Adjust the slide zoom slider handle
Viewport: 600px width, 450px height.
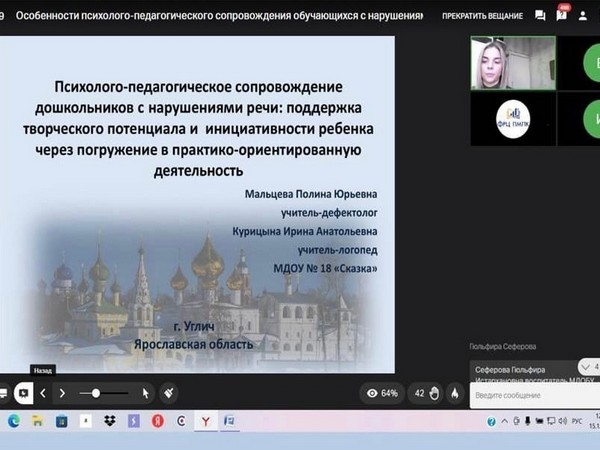coord(96,393)
